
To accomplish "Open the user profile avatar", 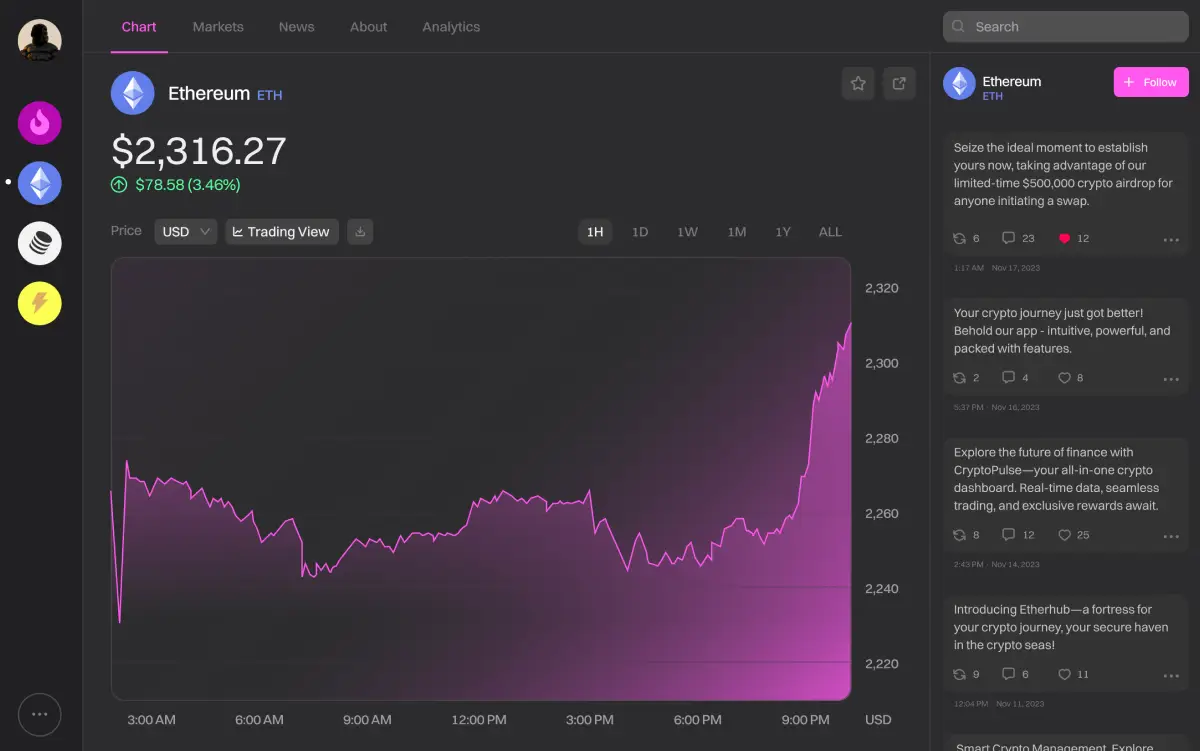I will point(40,40).
